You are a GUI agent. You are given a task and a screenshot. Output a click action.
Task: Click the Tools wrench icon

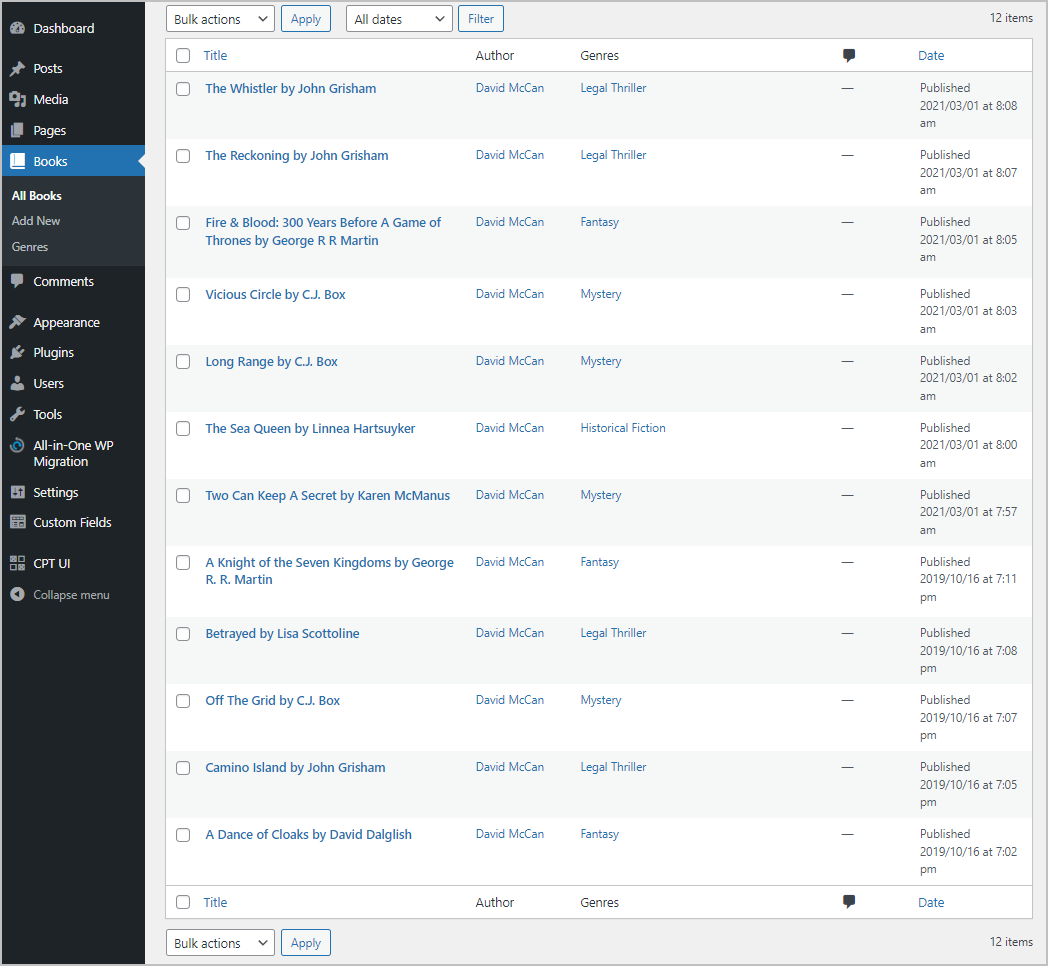(x=17, y=414)
